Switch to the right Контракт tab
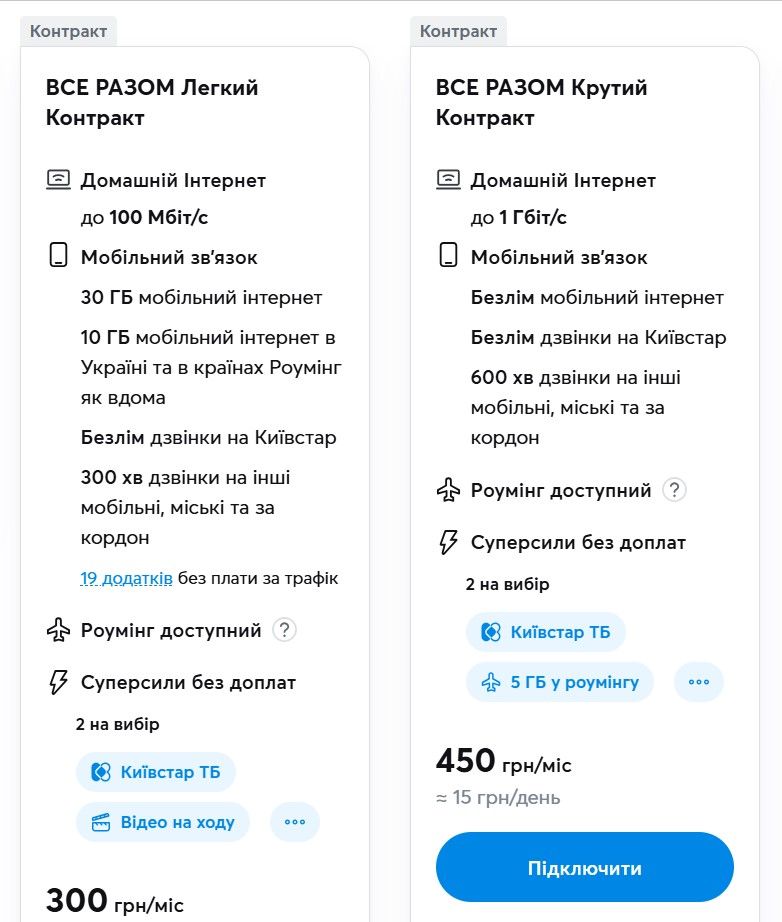Screen dimensions: 782x922 [x=458, y=31]
